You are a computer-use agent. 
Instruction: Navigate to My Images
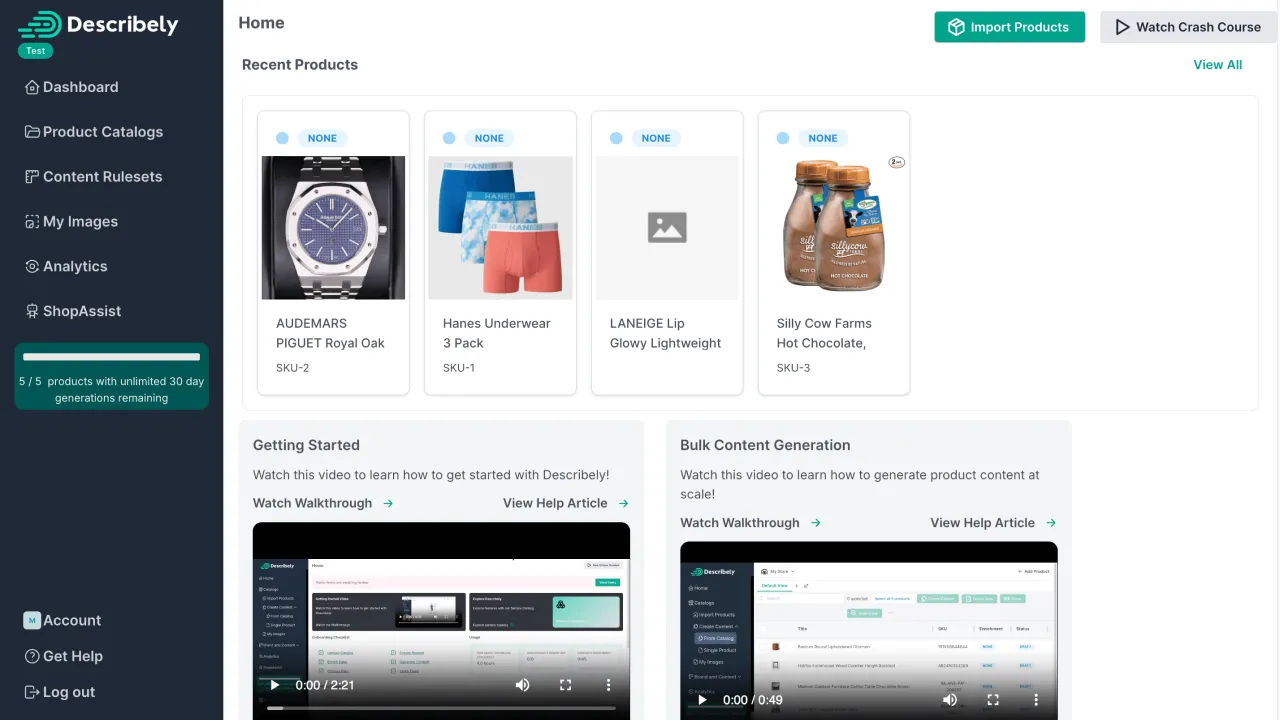(80, 222)
